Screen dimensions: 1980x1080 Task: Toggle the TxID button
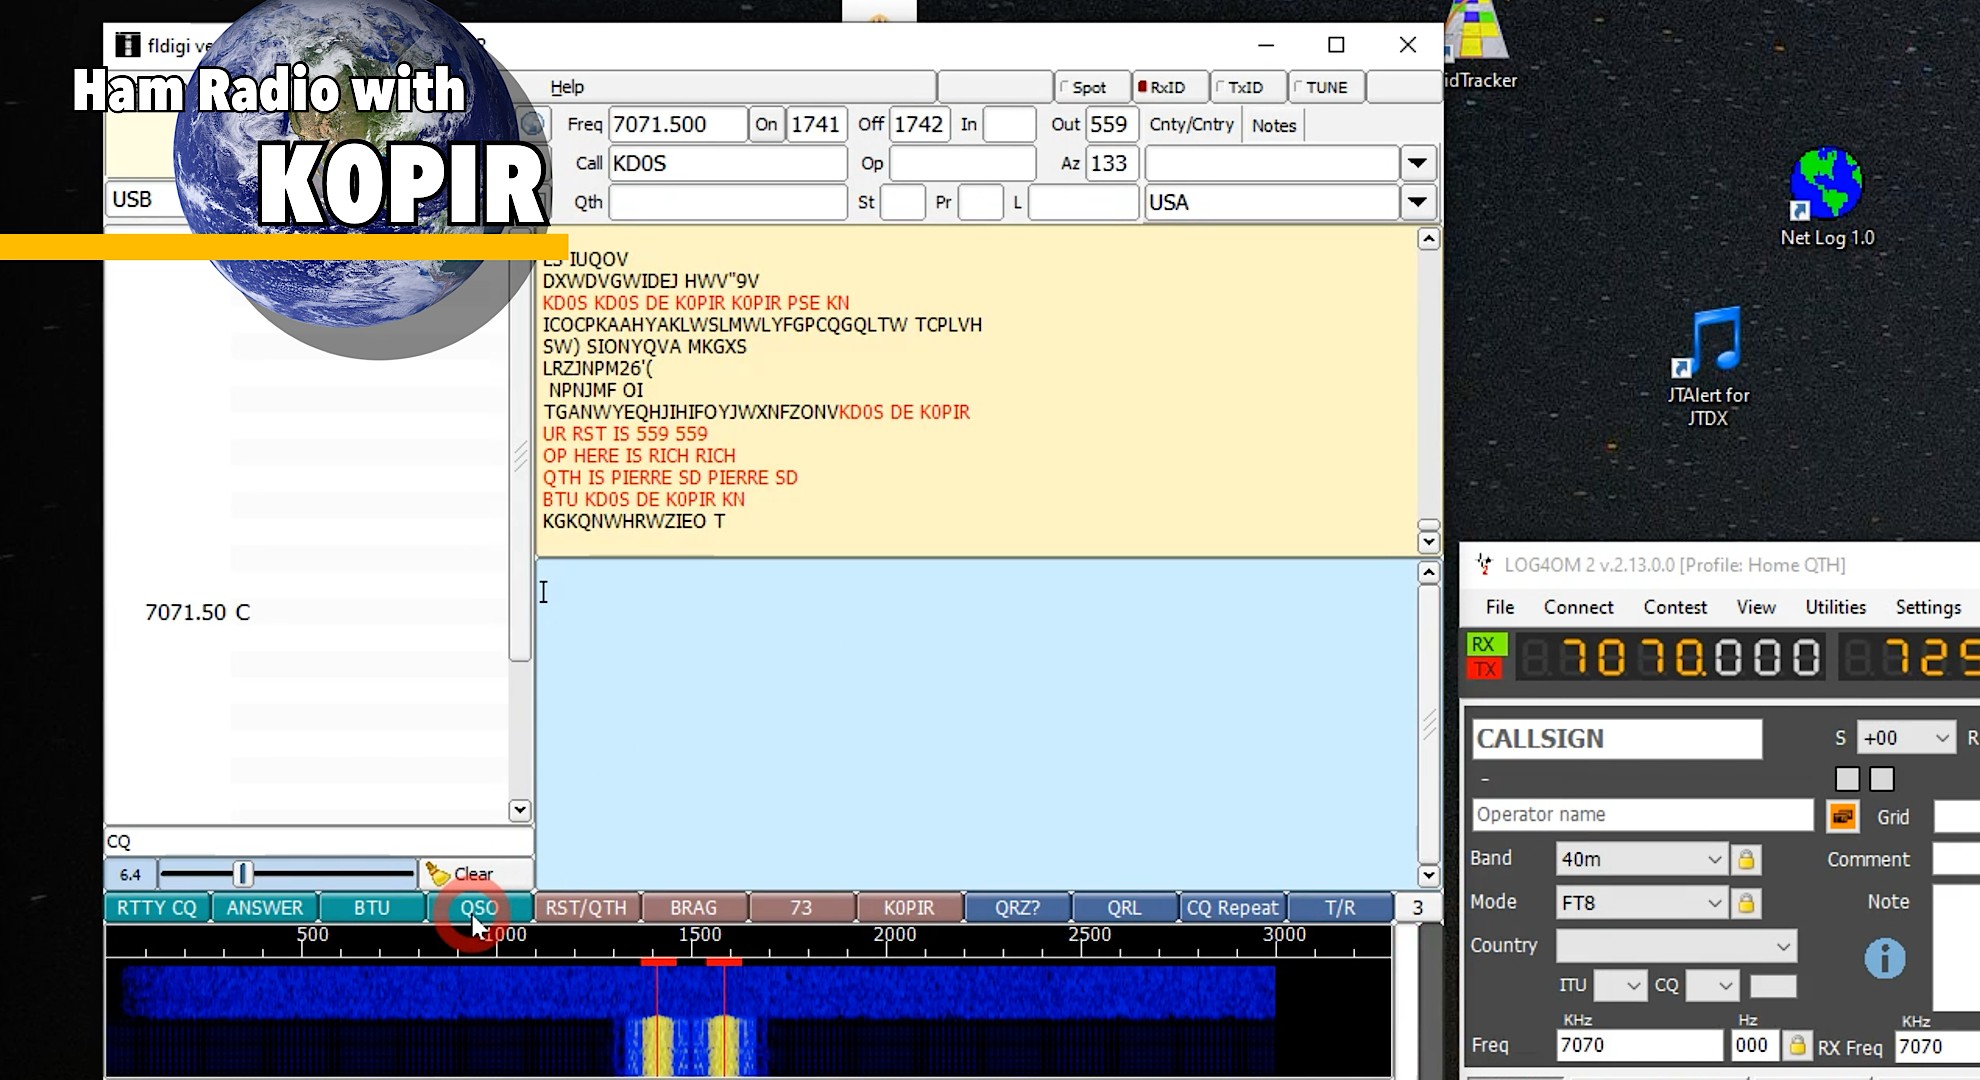point(1247,87)
